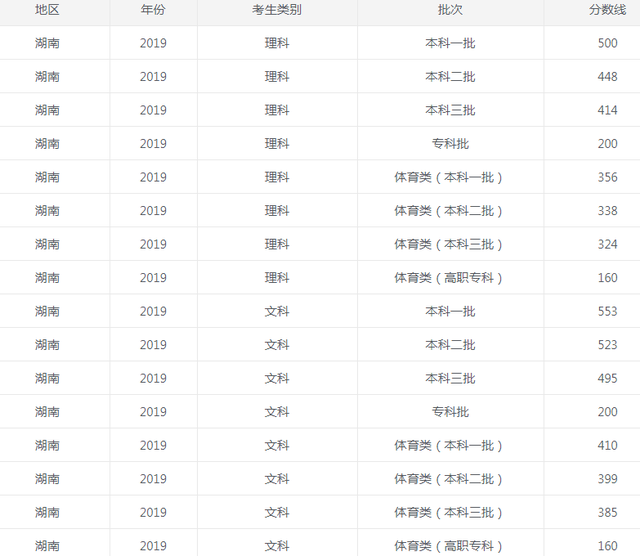Click the score cell showing 500

(x=607, y=43)
